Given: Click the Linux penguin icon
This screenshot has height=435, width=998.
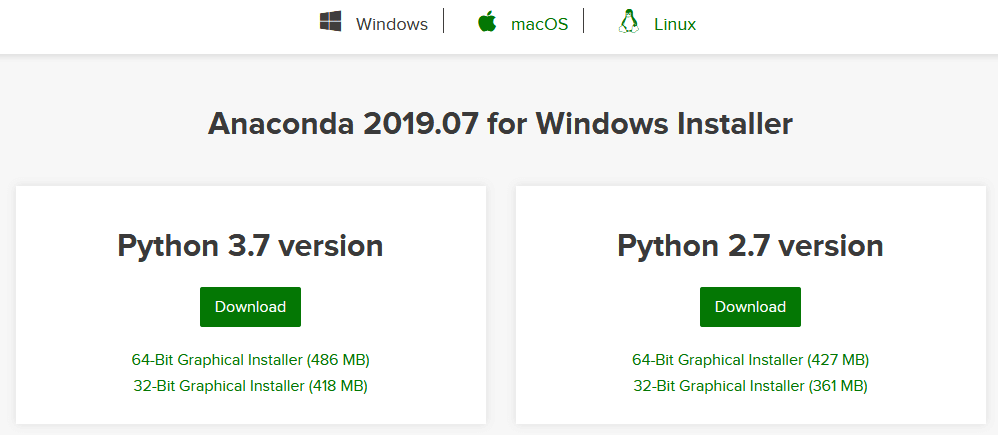Looking at the screenshot, I should coord(628,22).
